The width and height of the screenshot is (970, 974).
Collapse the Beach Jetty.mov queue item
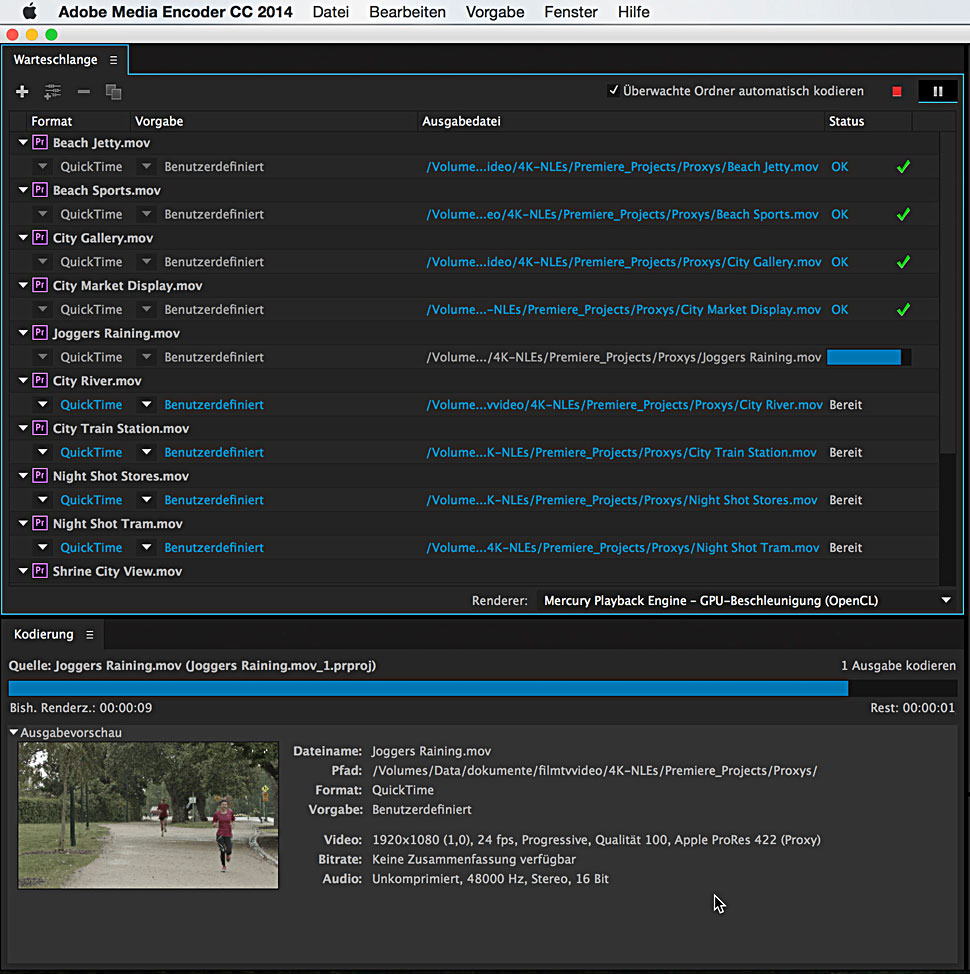pyautogui.click(x=23, y=142)
